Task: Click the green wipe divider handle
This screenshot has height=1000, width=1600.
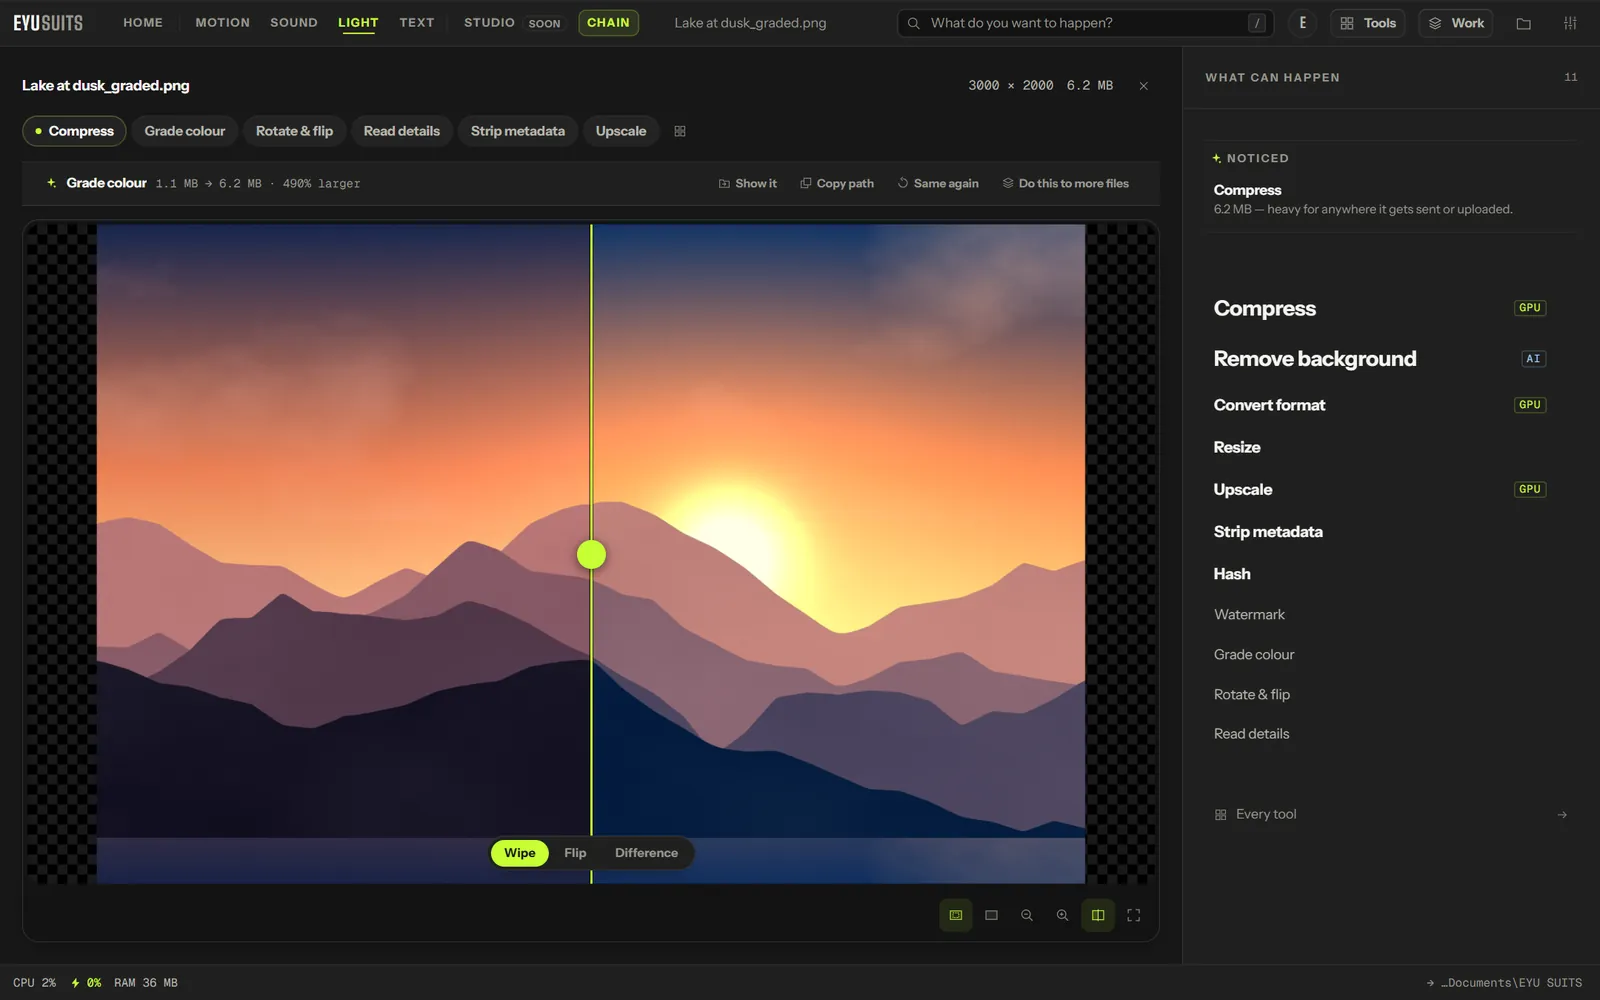Action: [591, 554]
